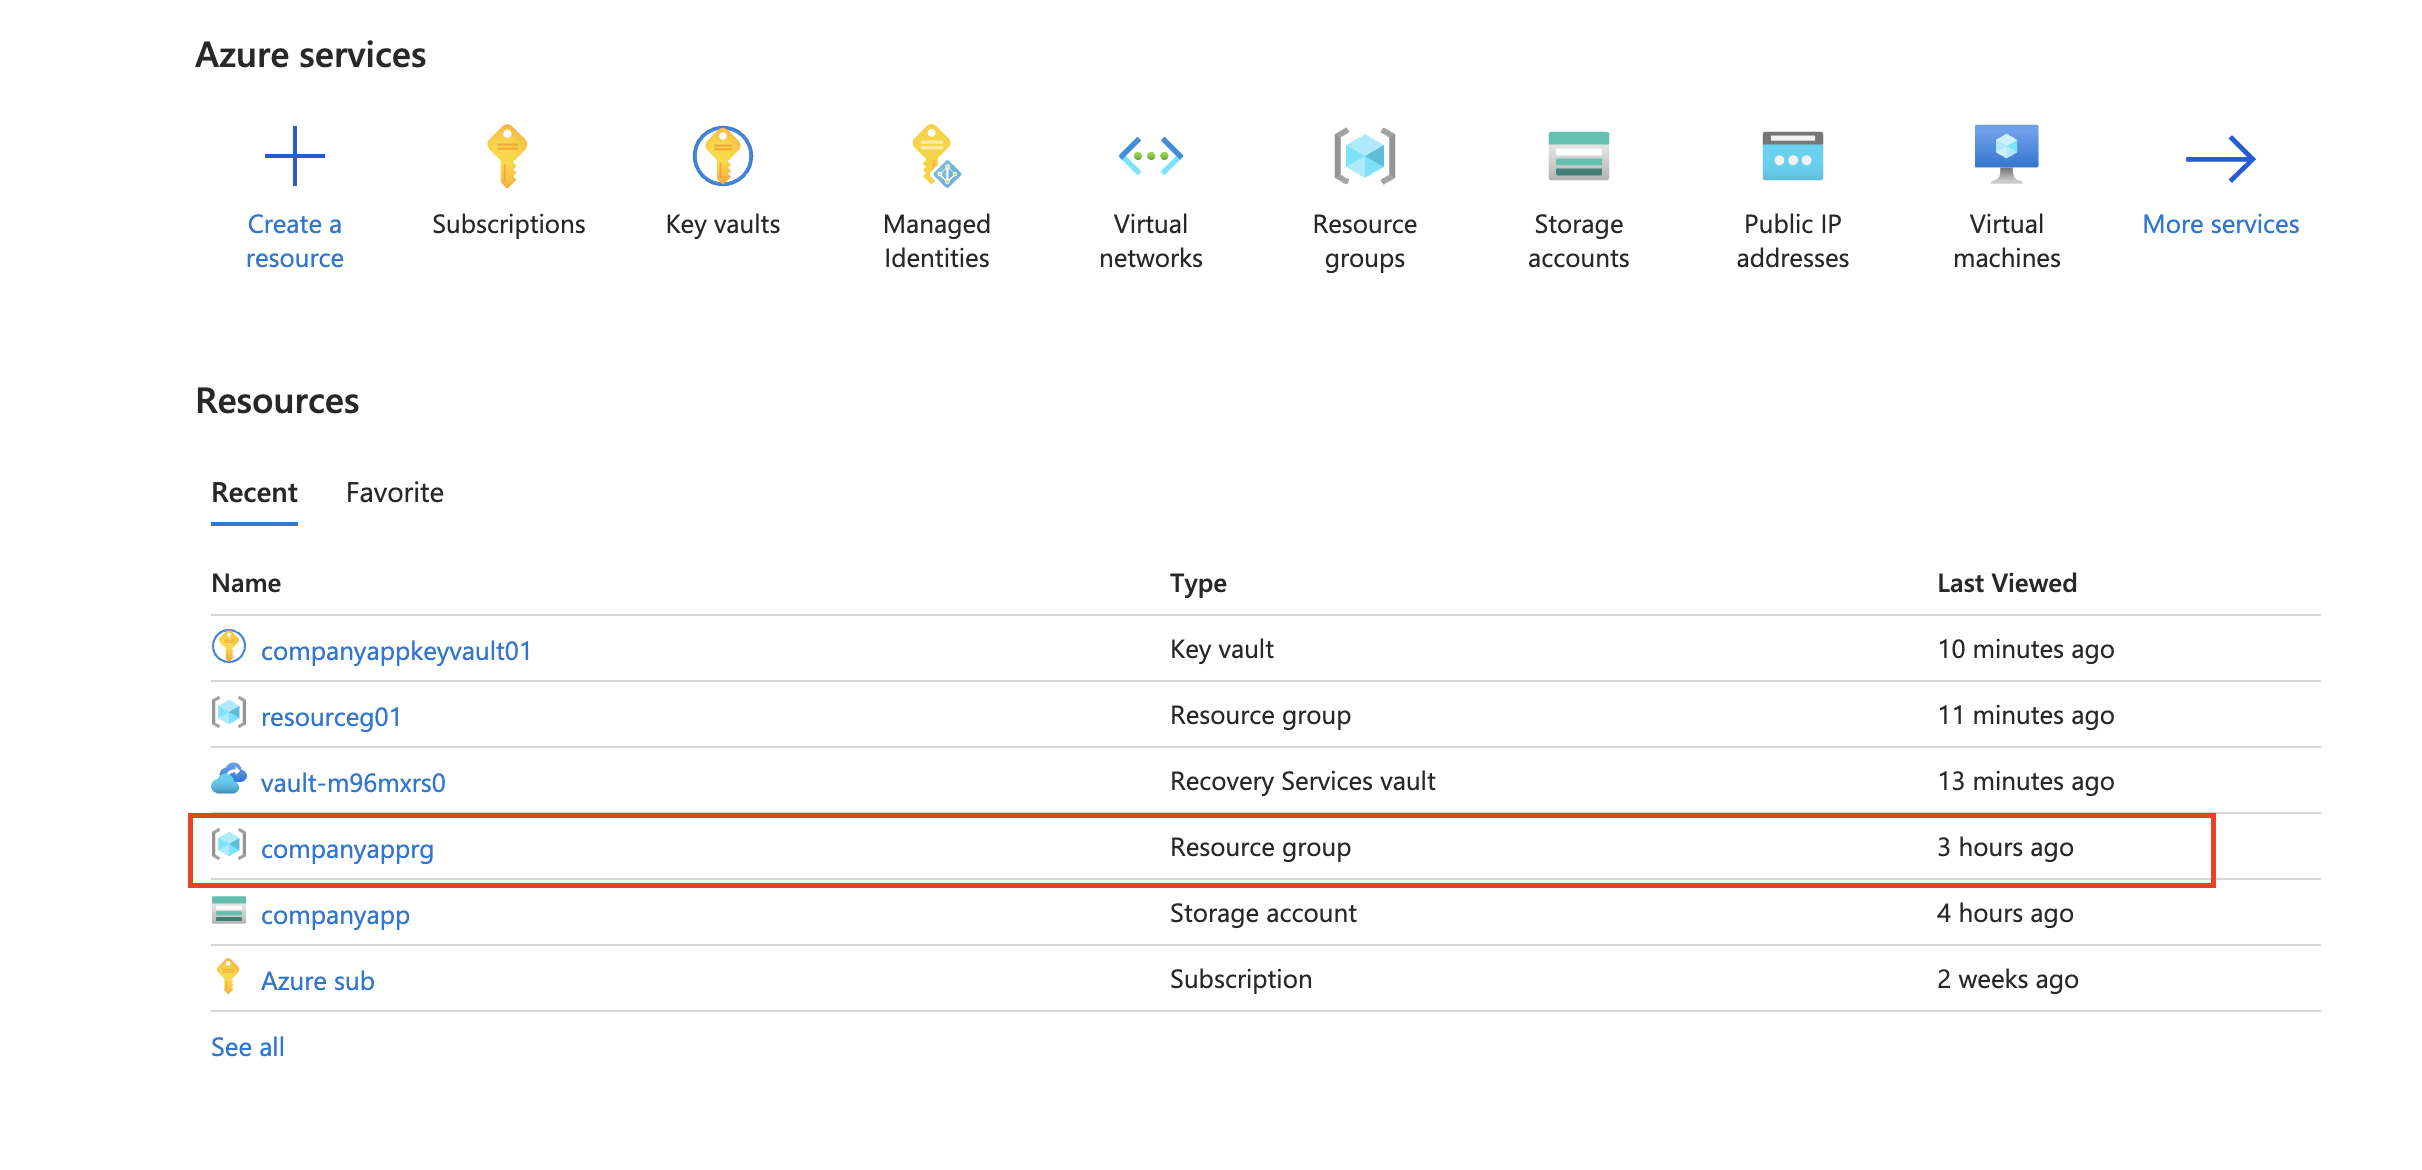Click the Managed Identities label

pos(937,241)
